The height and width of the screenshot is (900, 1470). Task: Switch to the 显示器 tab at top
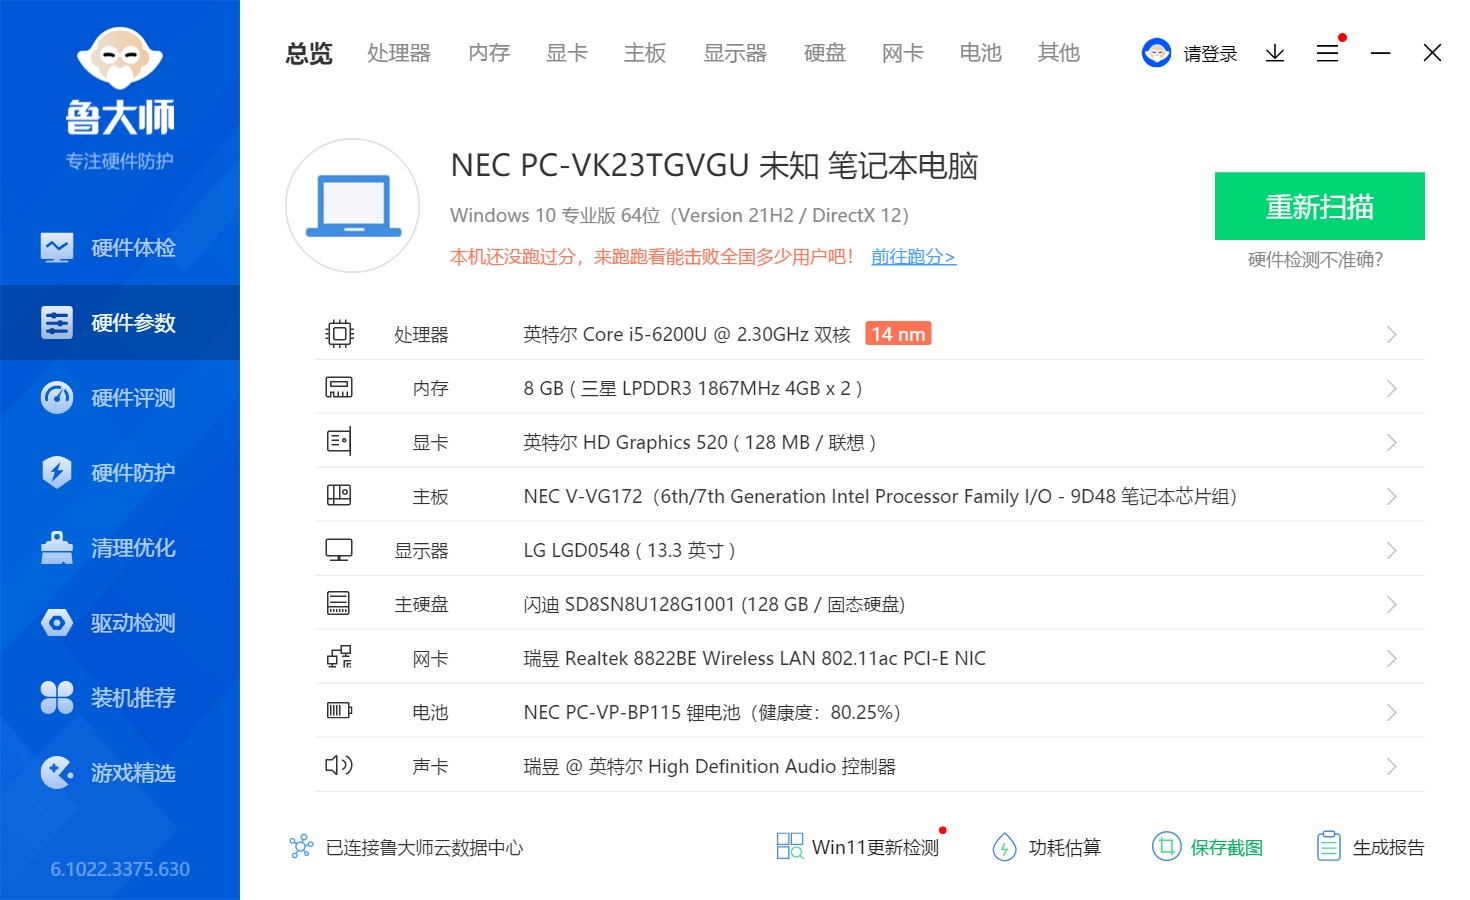point(735,53)
